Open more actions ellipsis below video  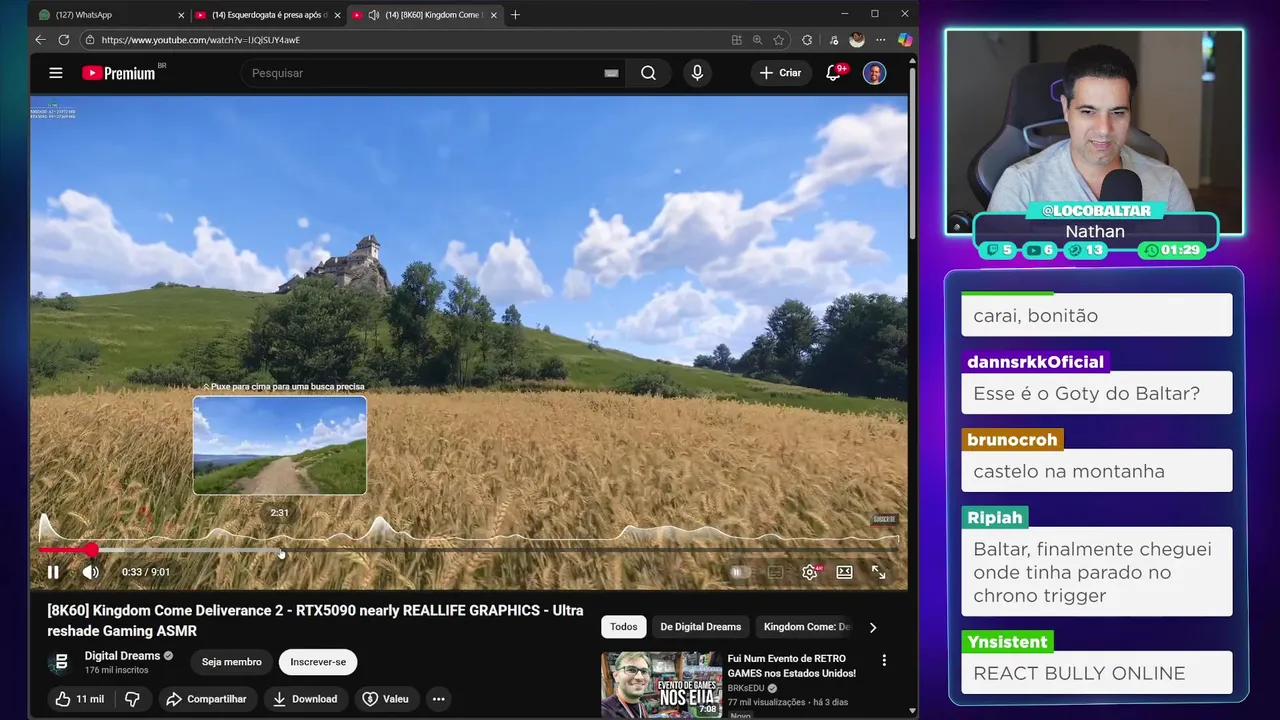(438, 699)
